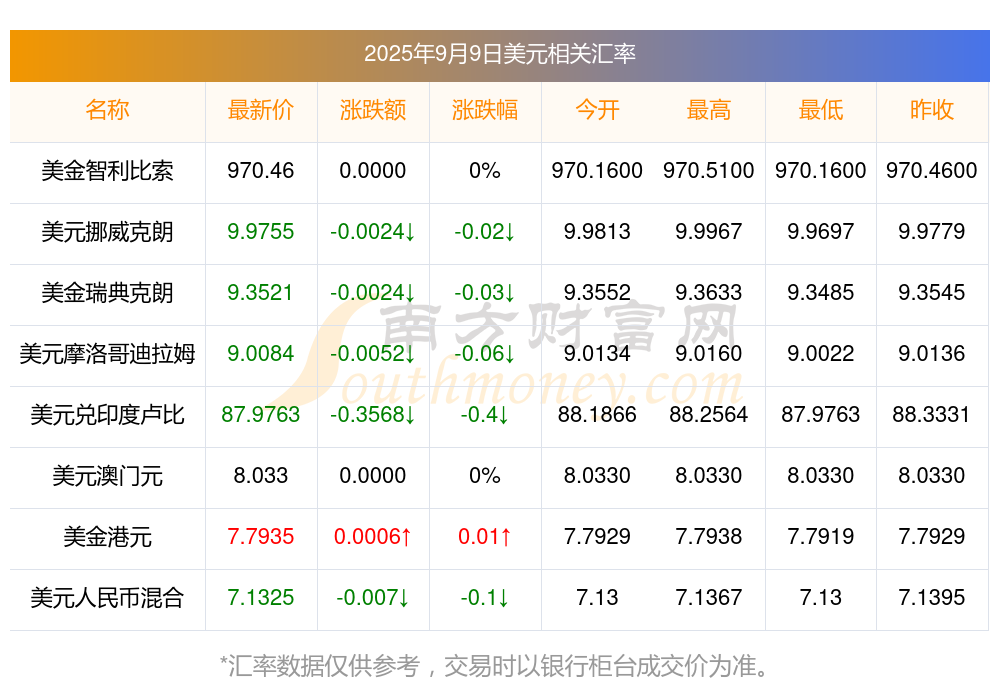The height and width of the screenshot is (698, 1000).
Task: Click change amount '-0.0052↓'
Action: [x=372, y=353]
